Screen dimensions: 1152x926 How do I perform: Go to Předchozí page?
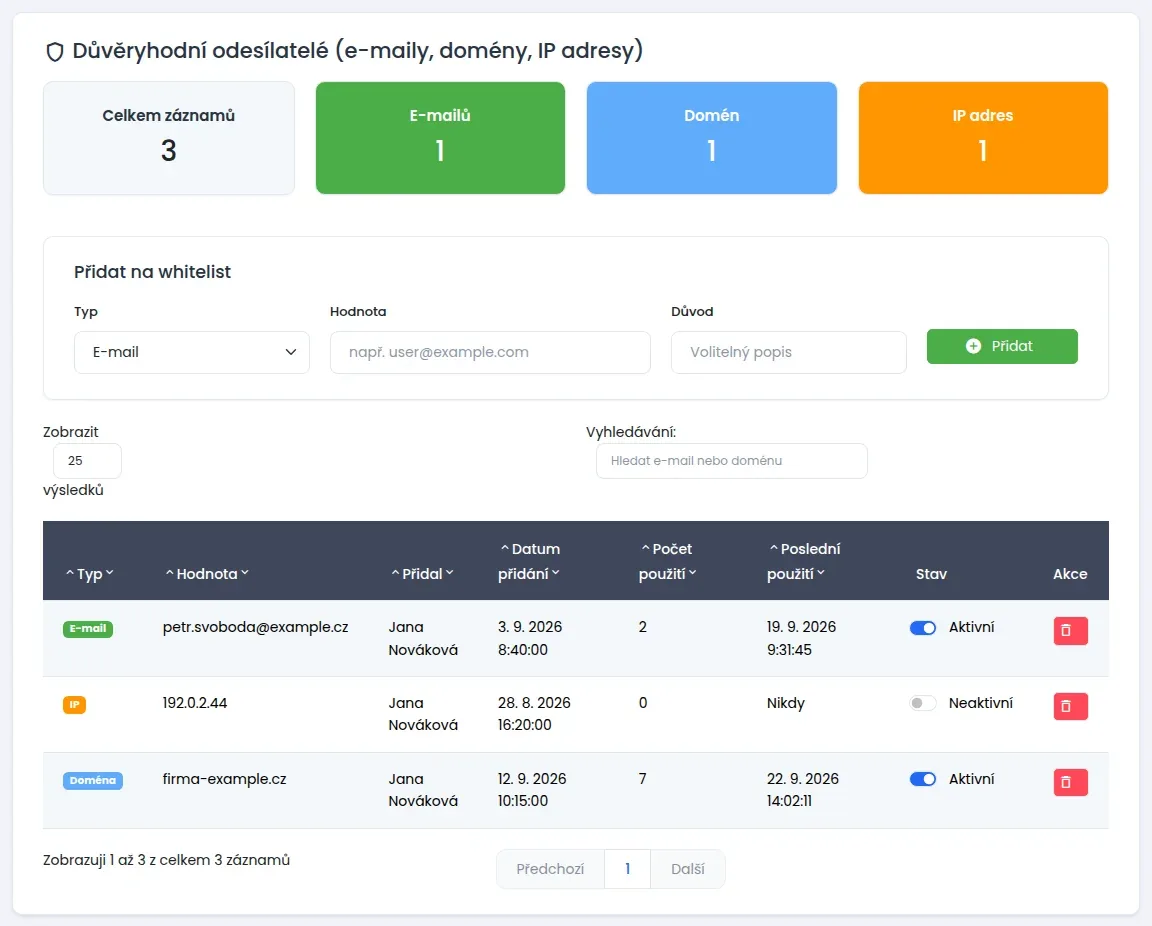[550, 869]
